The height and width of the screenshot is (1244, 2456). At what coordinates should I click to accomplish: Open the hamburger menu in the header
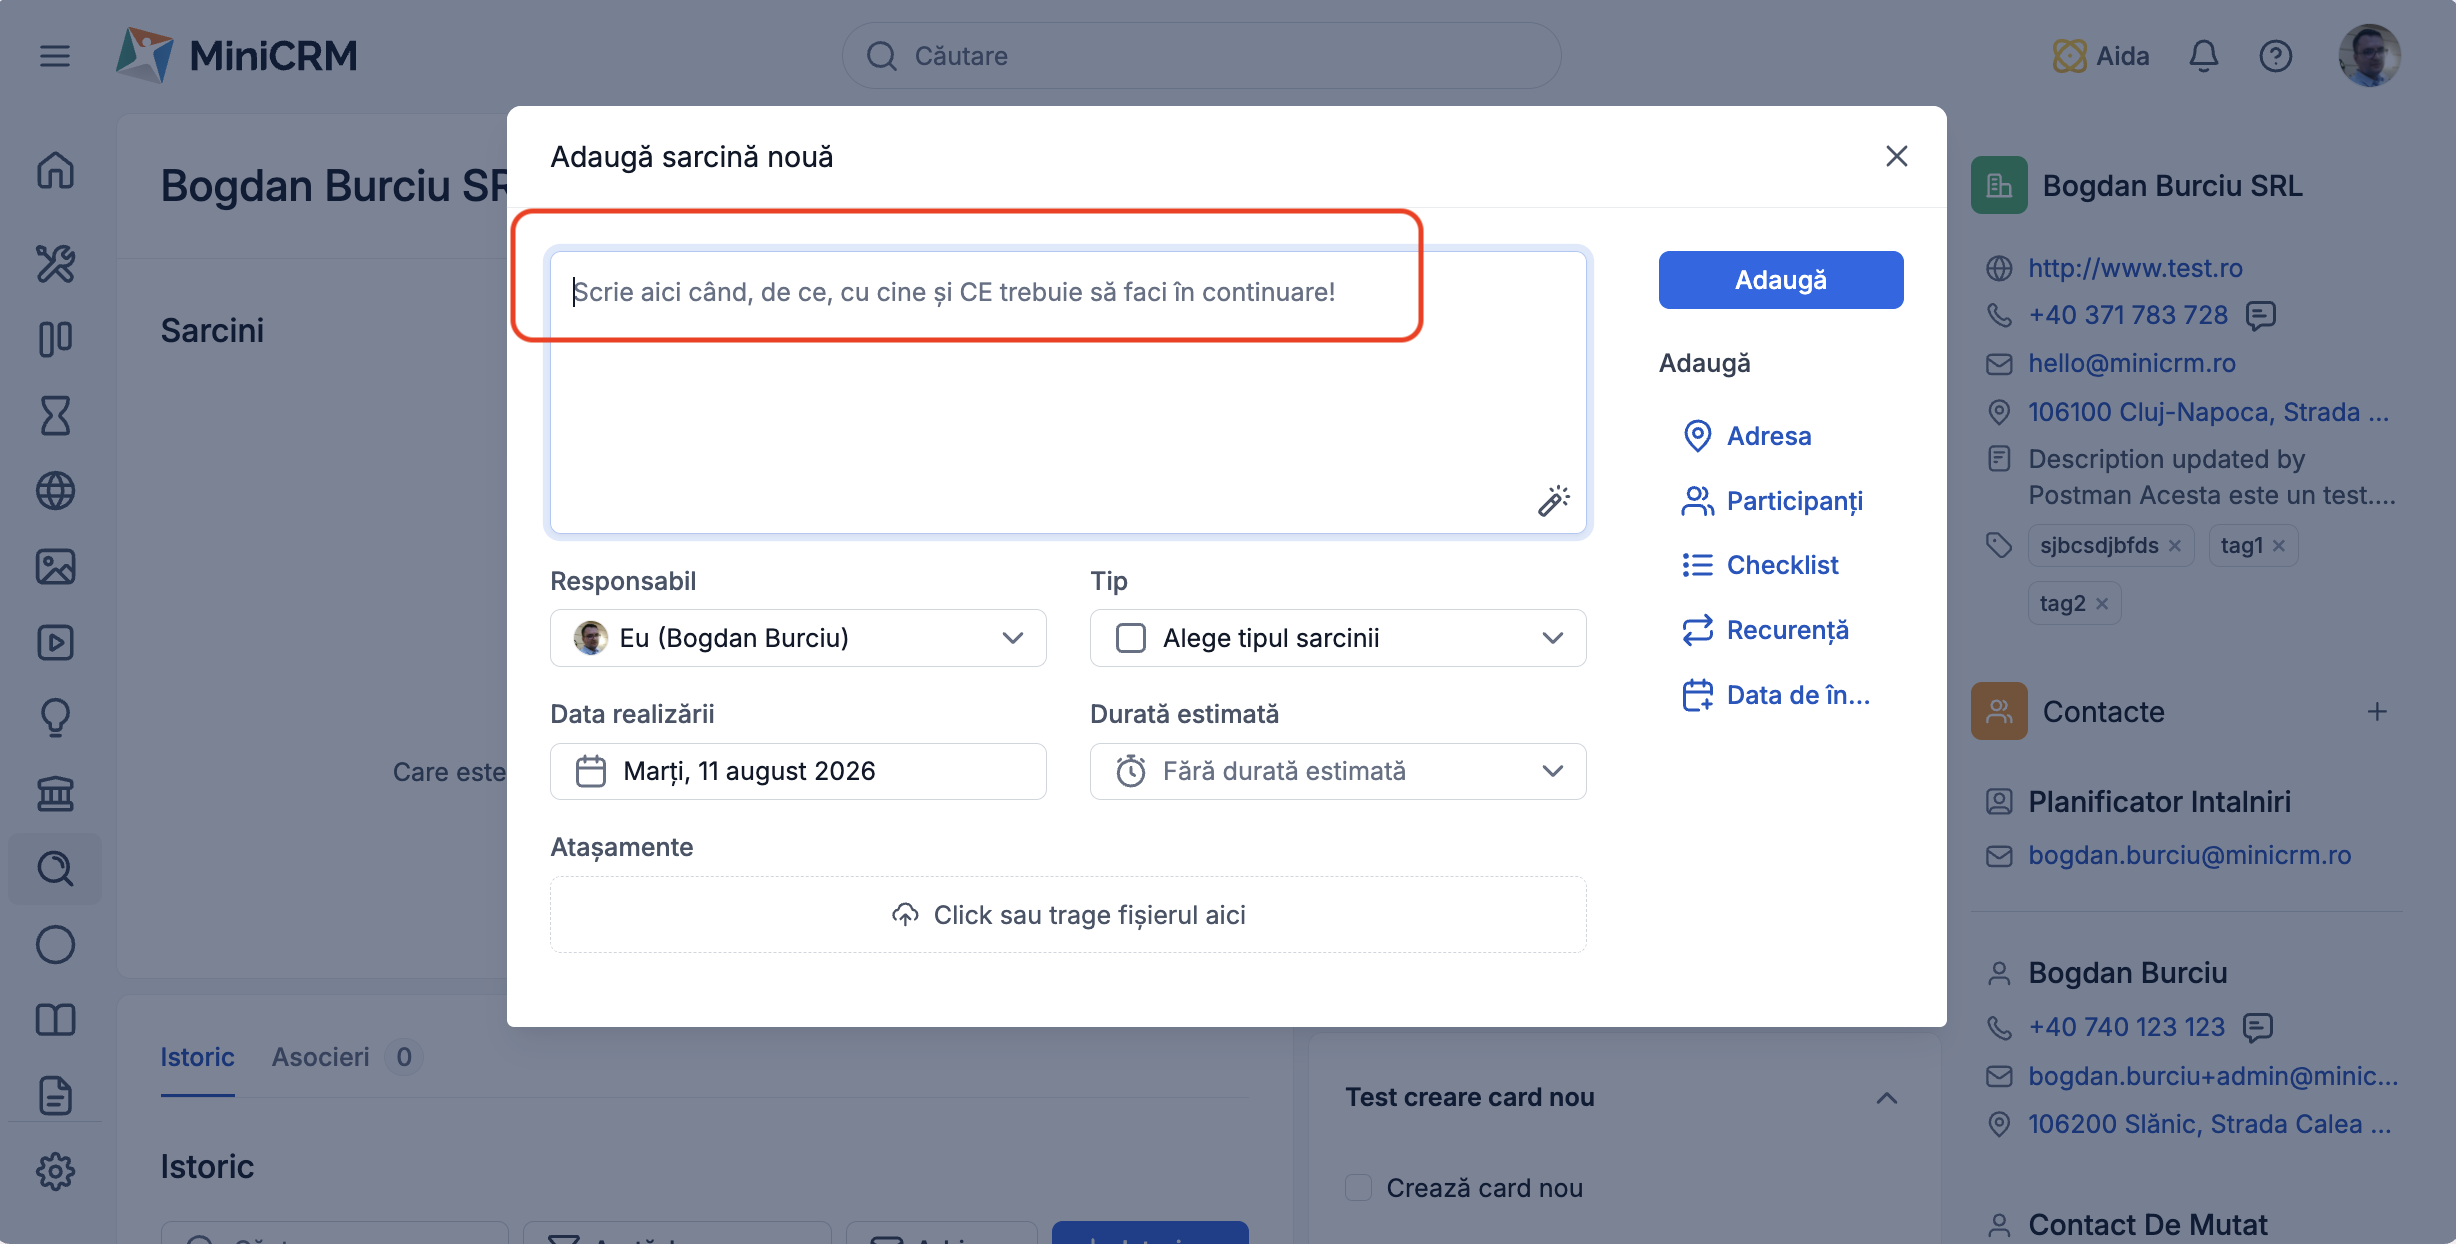pos(55,56)
